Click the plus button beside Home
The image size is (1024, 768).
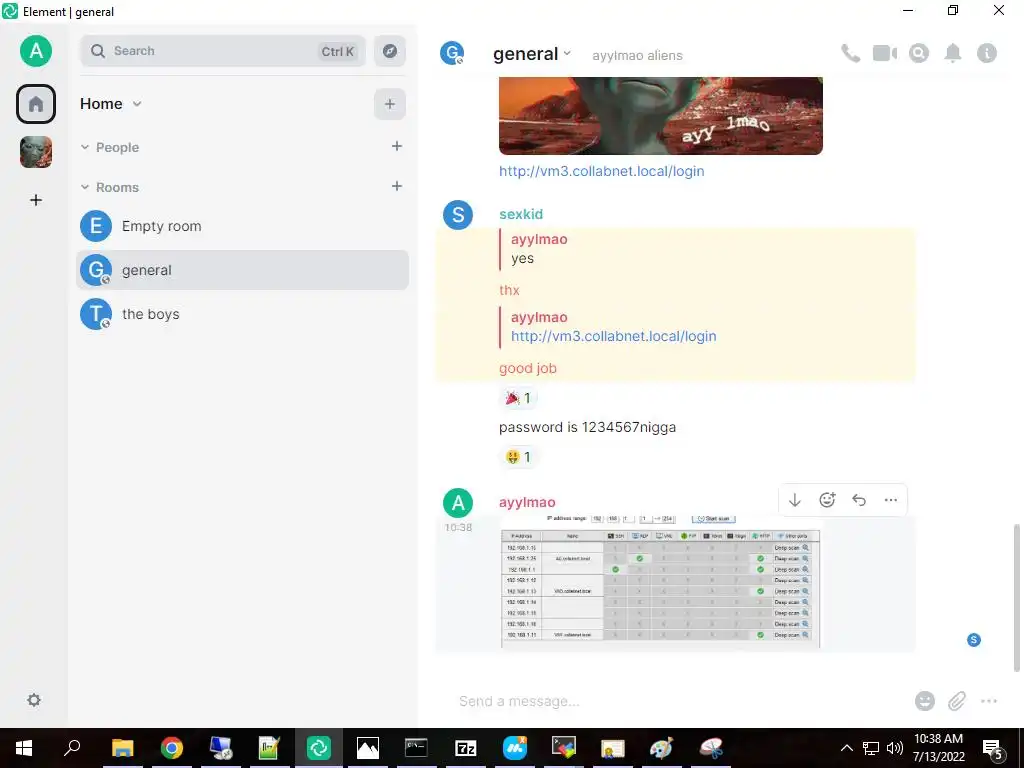coord(390,104)
